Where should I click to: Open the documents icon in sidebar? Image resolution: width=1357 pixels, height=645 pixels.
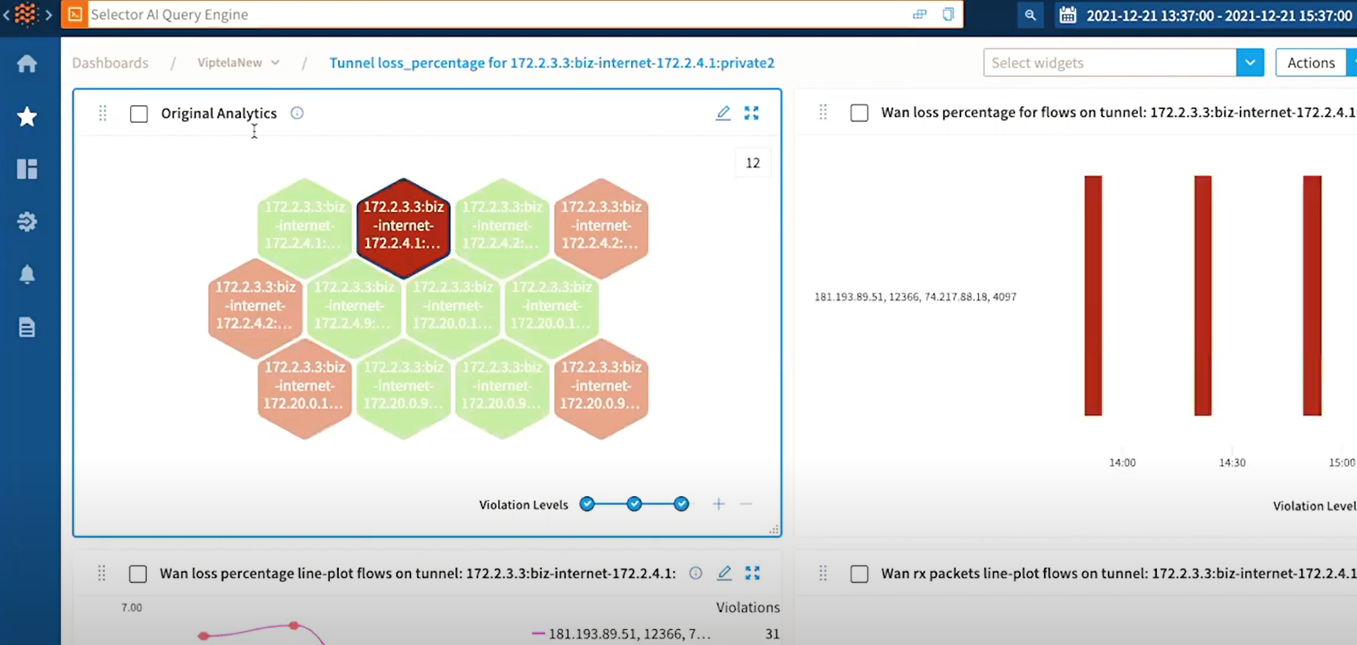click(27, 326)
